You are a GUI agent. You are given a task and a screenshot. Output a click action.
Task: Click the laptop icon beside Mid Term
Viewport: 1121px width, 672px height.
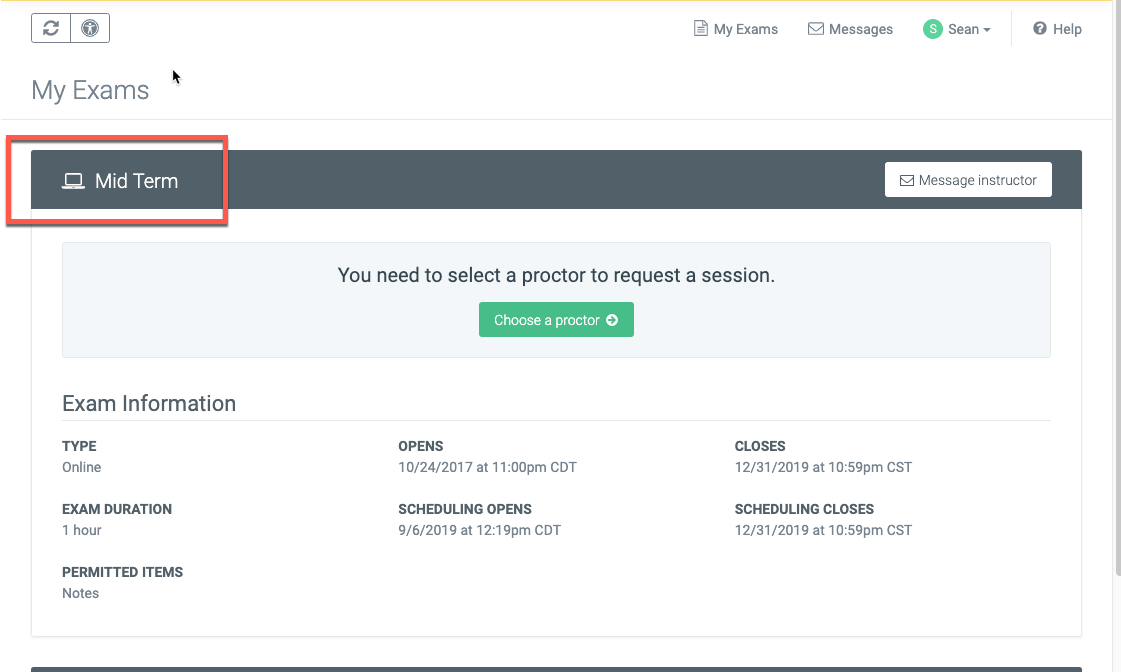73,181
